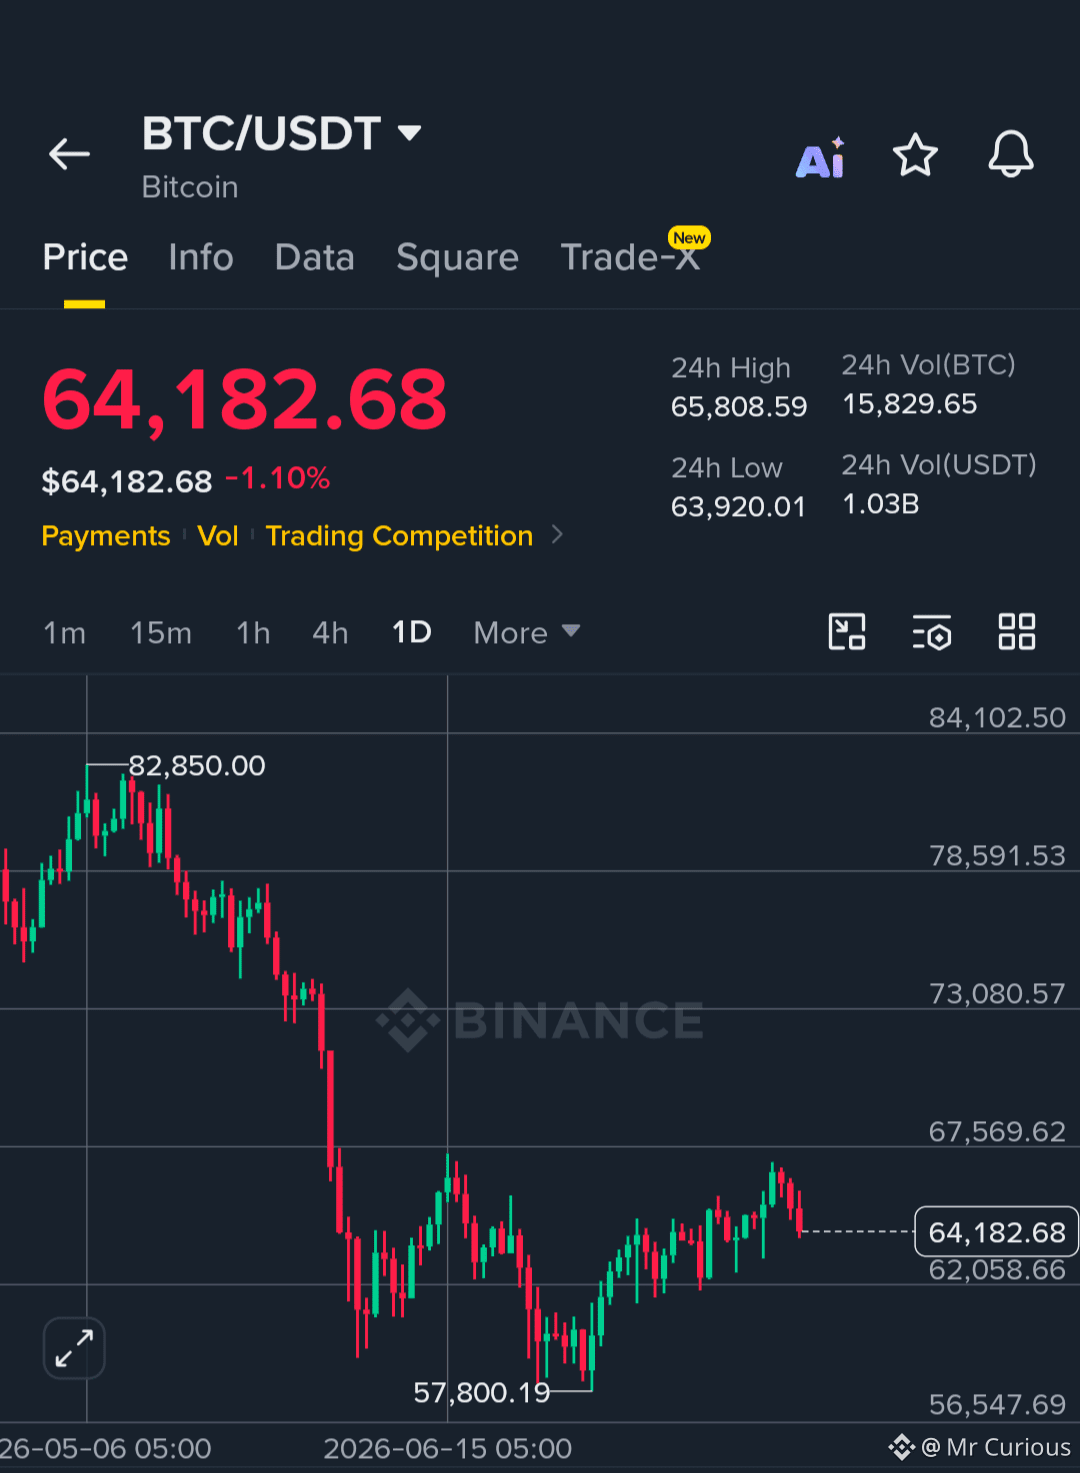Add BTC/USDT to favorites with star
This screenshot has width=1080, height=1473.
click(x=915, y=155)
